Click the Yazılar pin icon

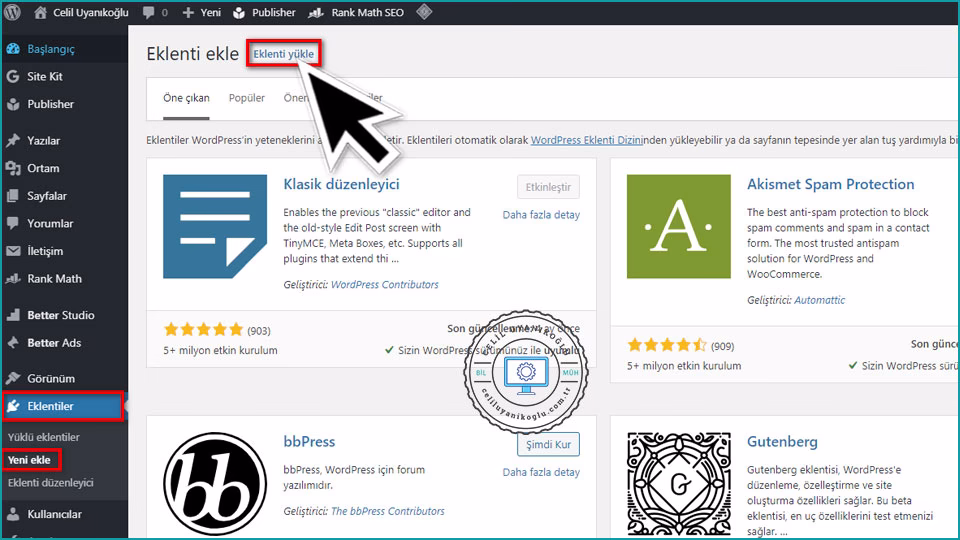click(13, 141)
